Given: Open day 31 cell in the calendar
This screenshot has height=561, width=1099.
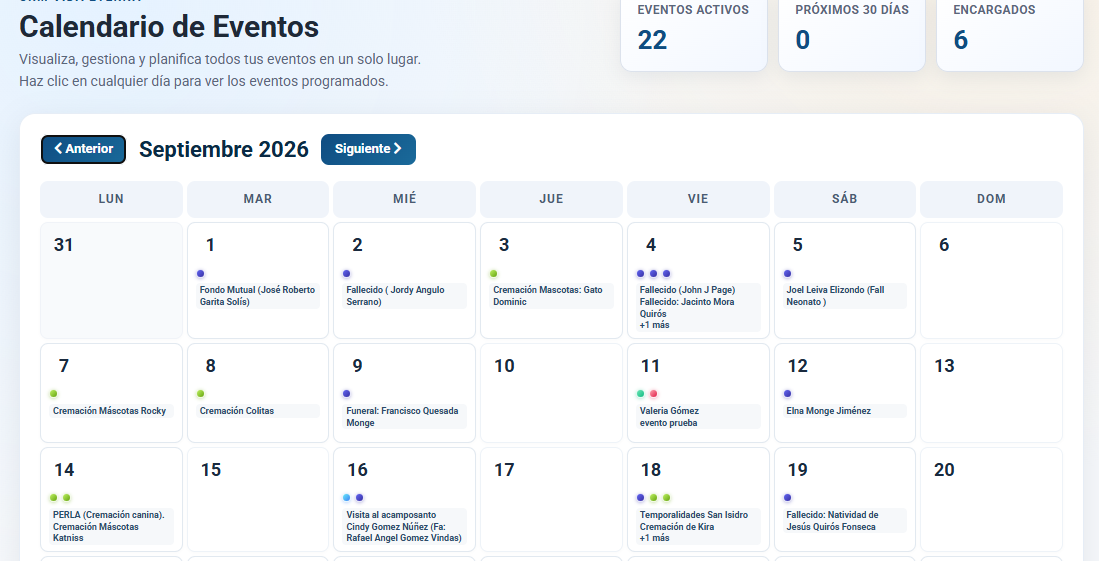Looking at the screenshot, I should click(x=111, y=280).
